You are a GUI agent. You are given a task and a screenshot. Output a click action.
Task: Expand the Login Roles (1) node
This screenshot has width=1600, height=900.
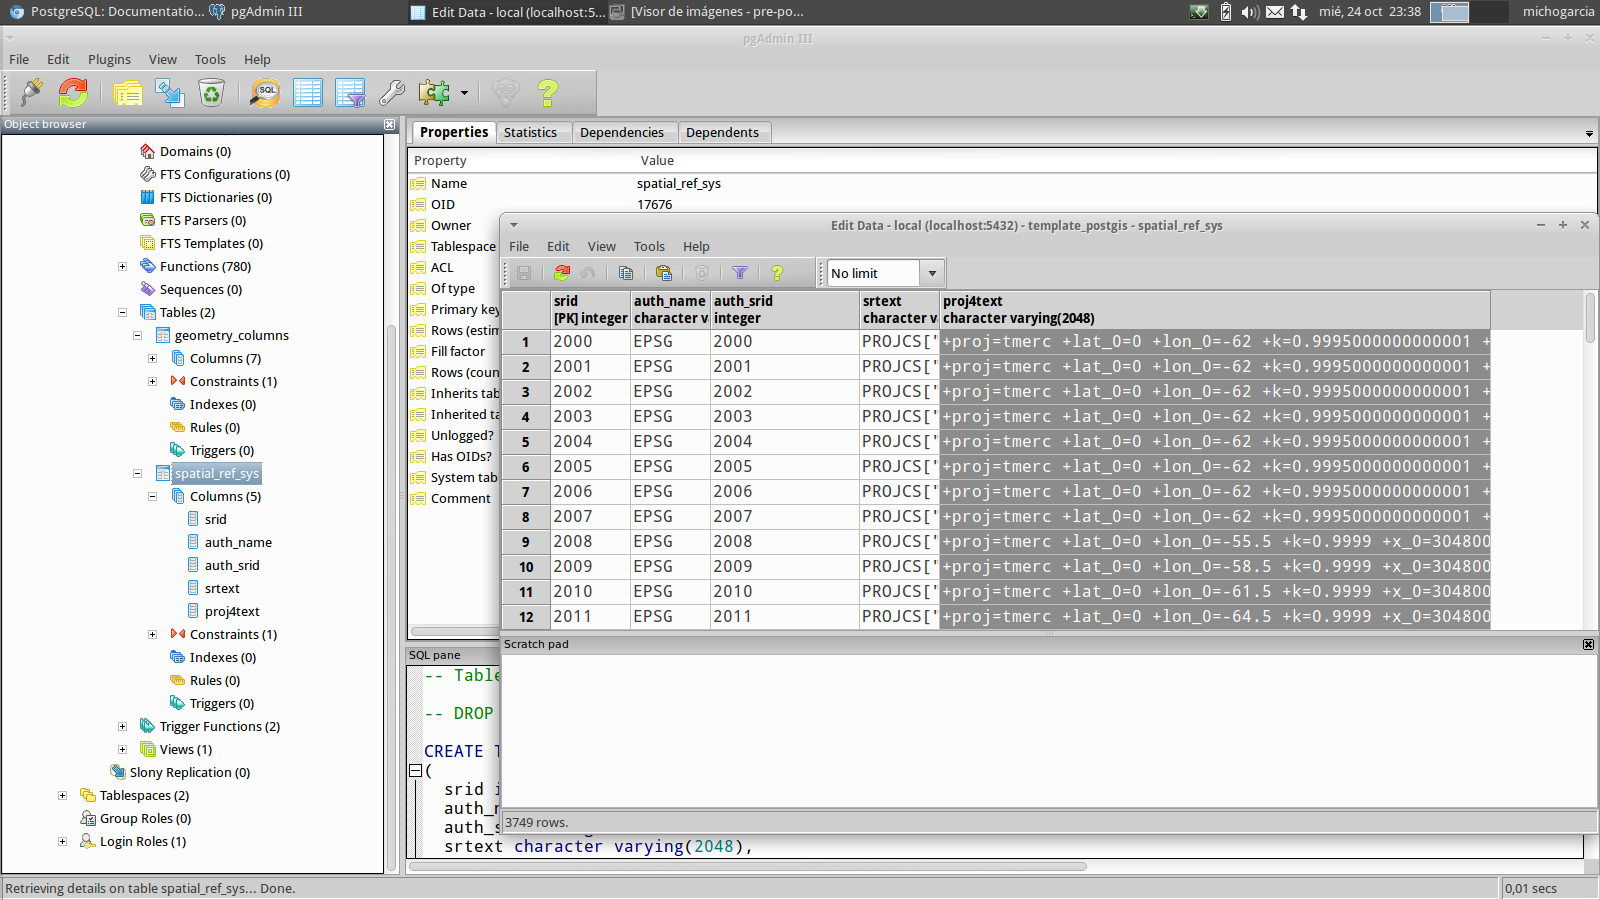(62, 842)
